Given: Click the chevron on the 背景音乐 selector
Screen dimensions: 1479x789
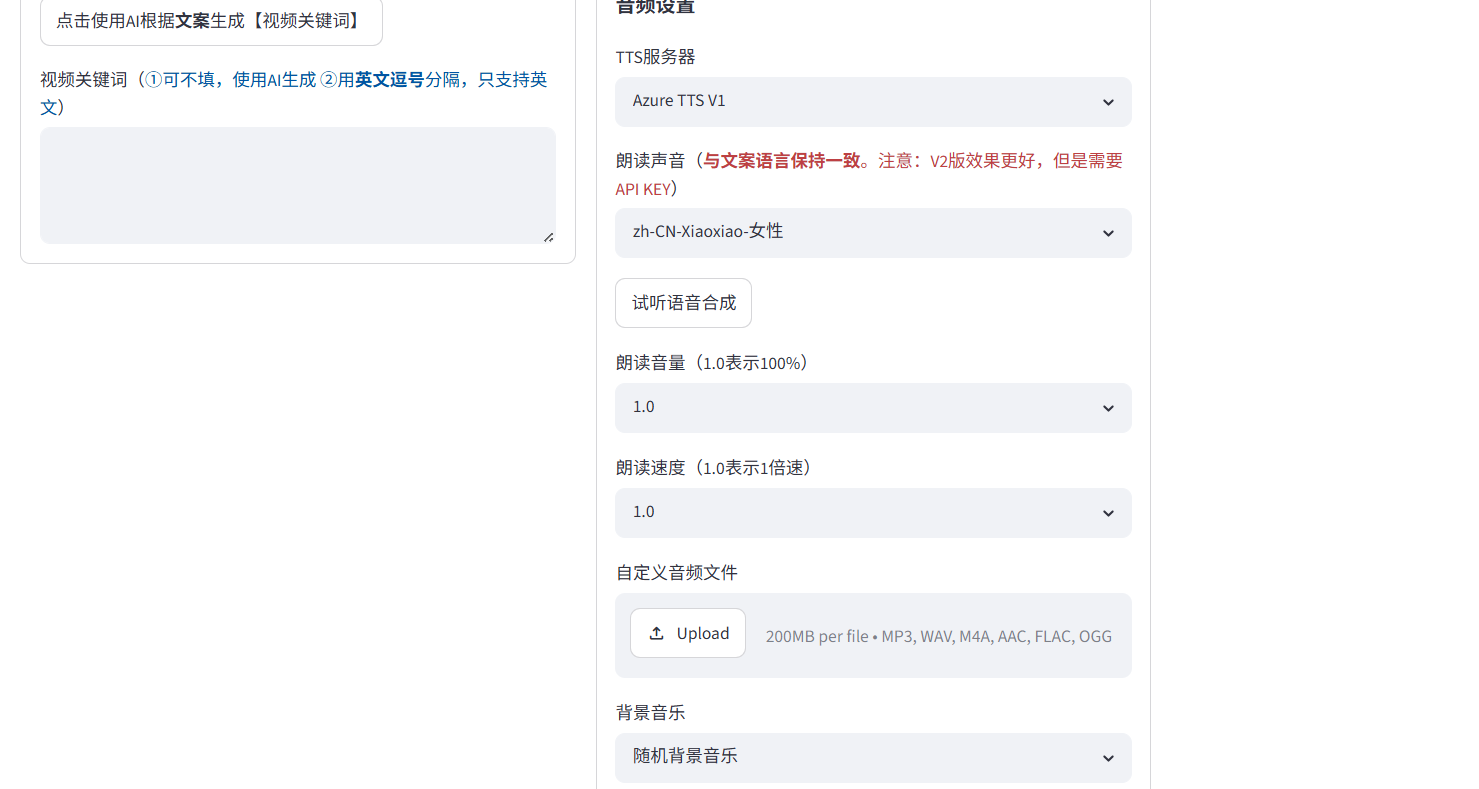Looking at the screenshot, I should point(1108,758).
